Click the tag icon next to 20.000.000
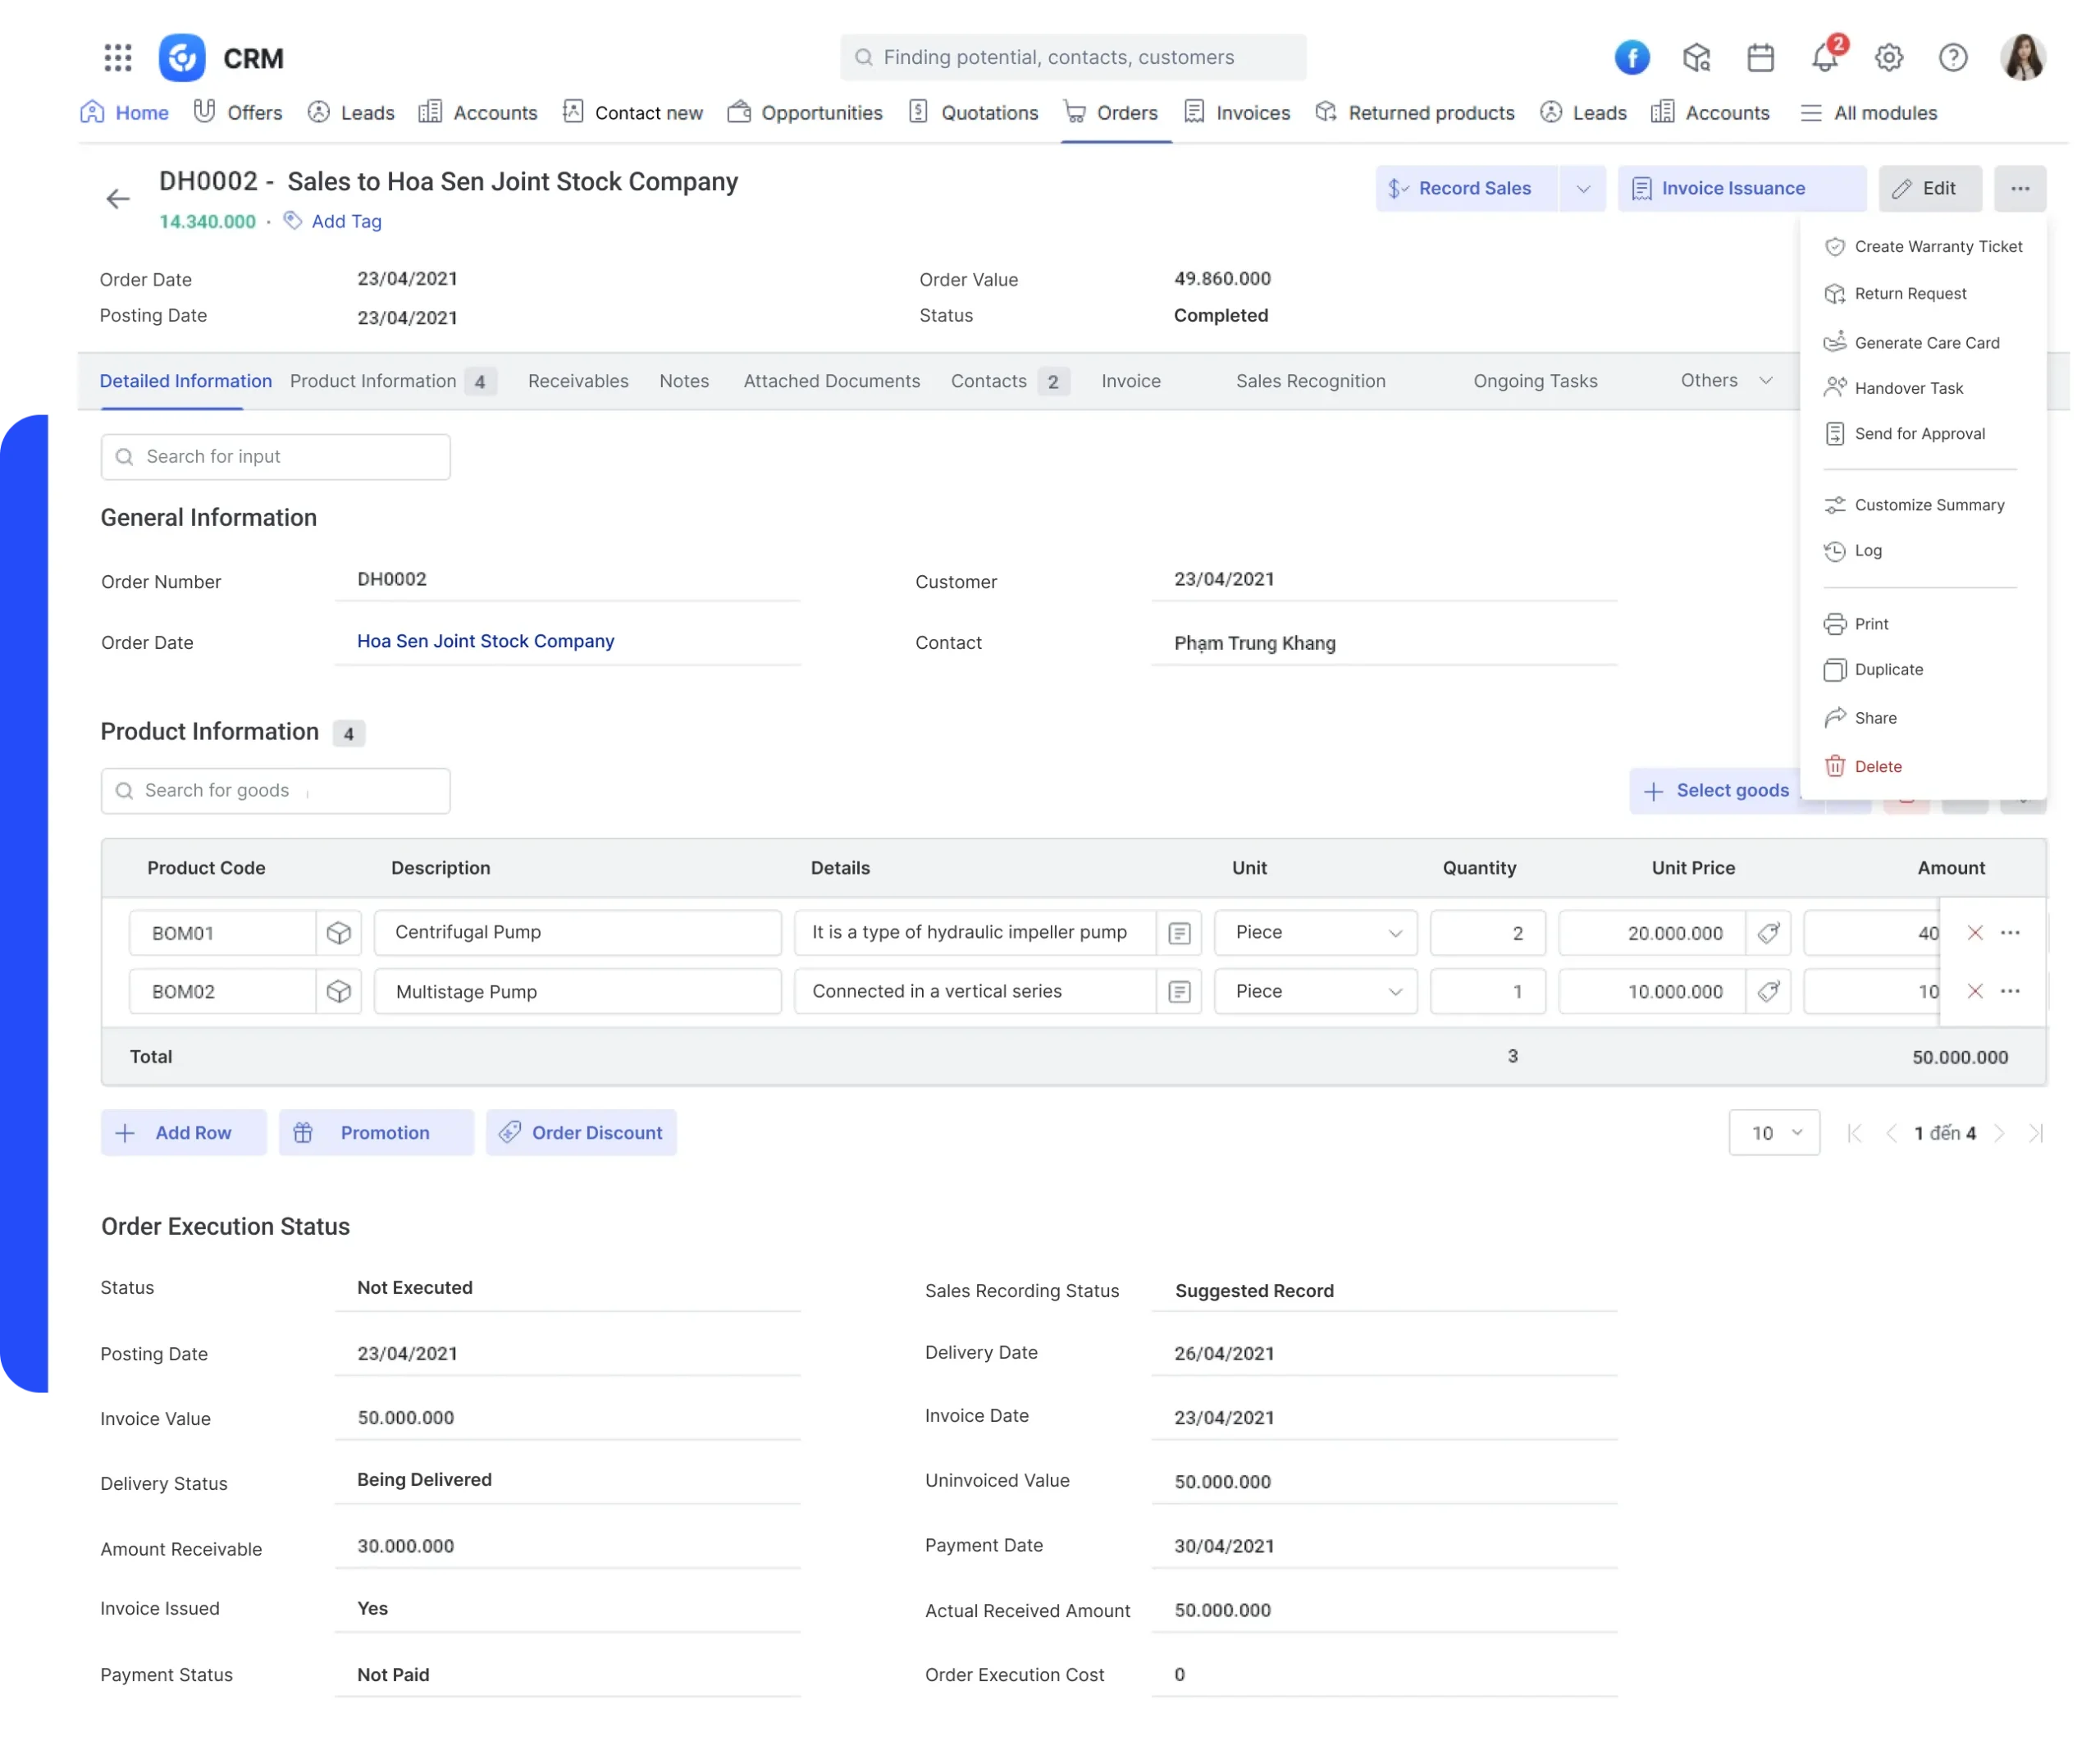The width and height of the screenshot is (2100, 1750). (x=1769, y=932)
